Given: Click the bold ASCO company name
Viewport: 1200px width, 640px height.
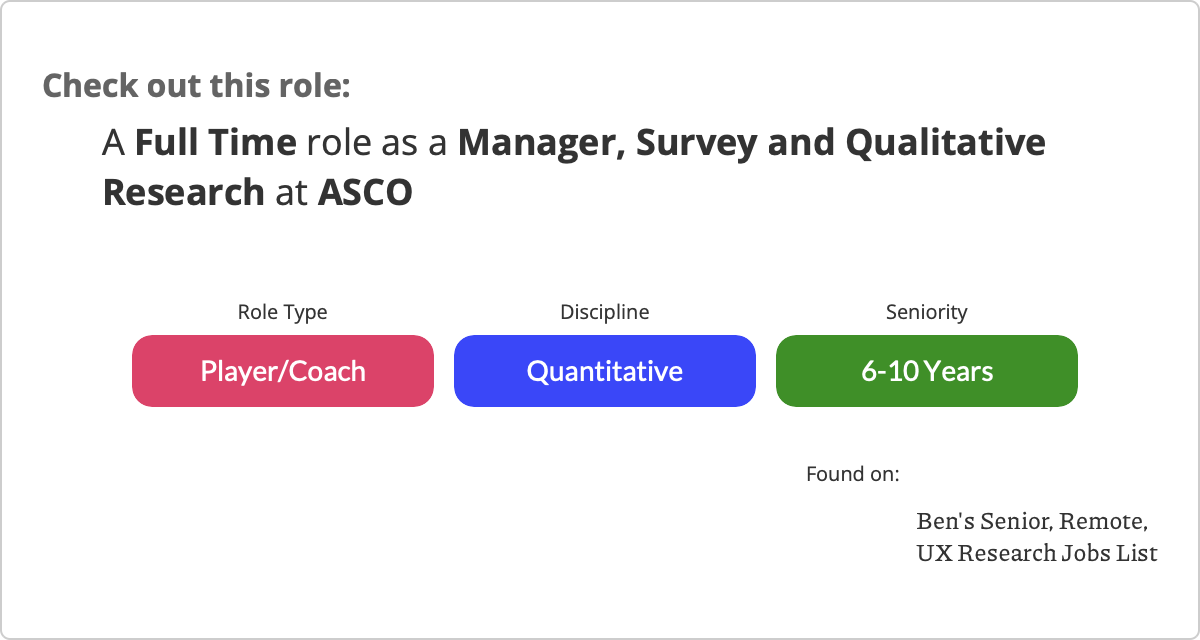Looking at the screenshot, I should tap(365, 193).
